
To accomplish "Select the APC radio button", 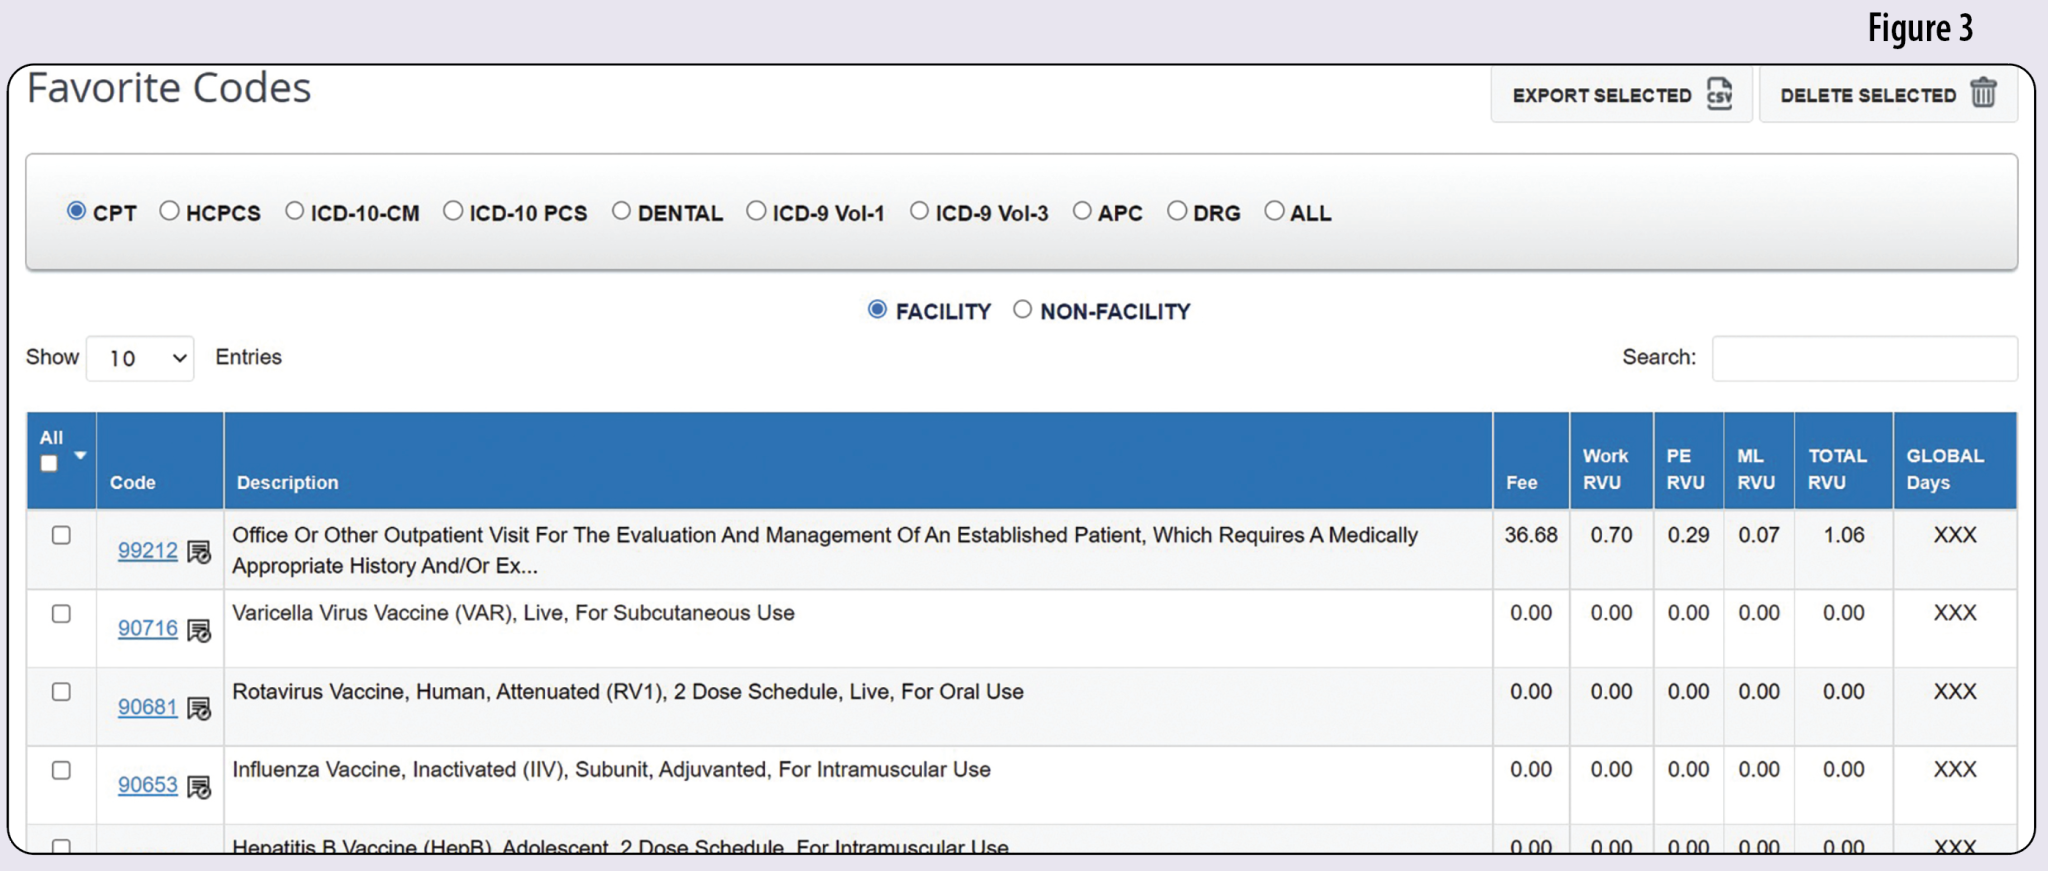I will 1082,211.
